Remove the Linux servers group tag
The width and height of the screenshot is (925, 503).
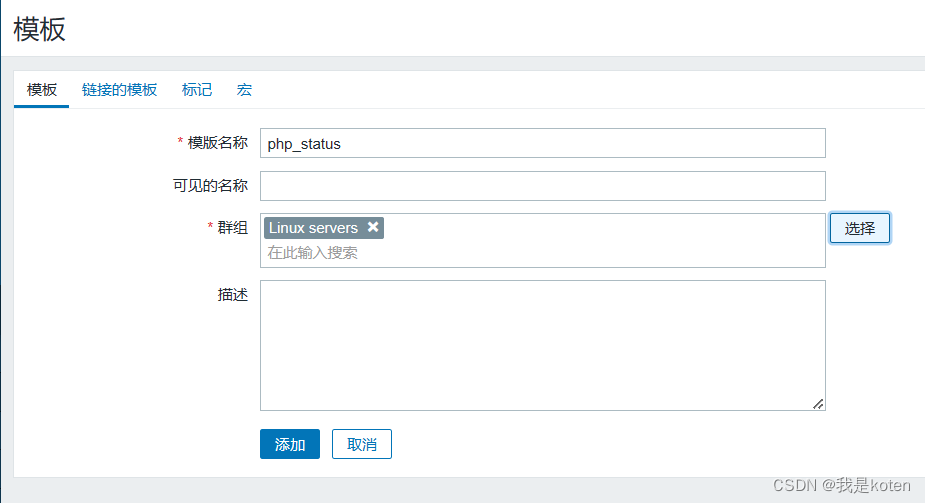(373, 227)
